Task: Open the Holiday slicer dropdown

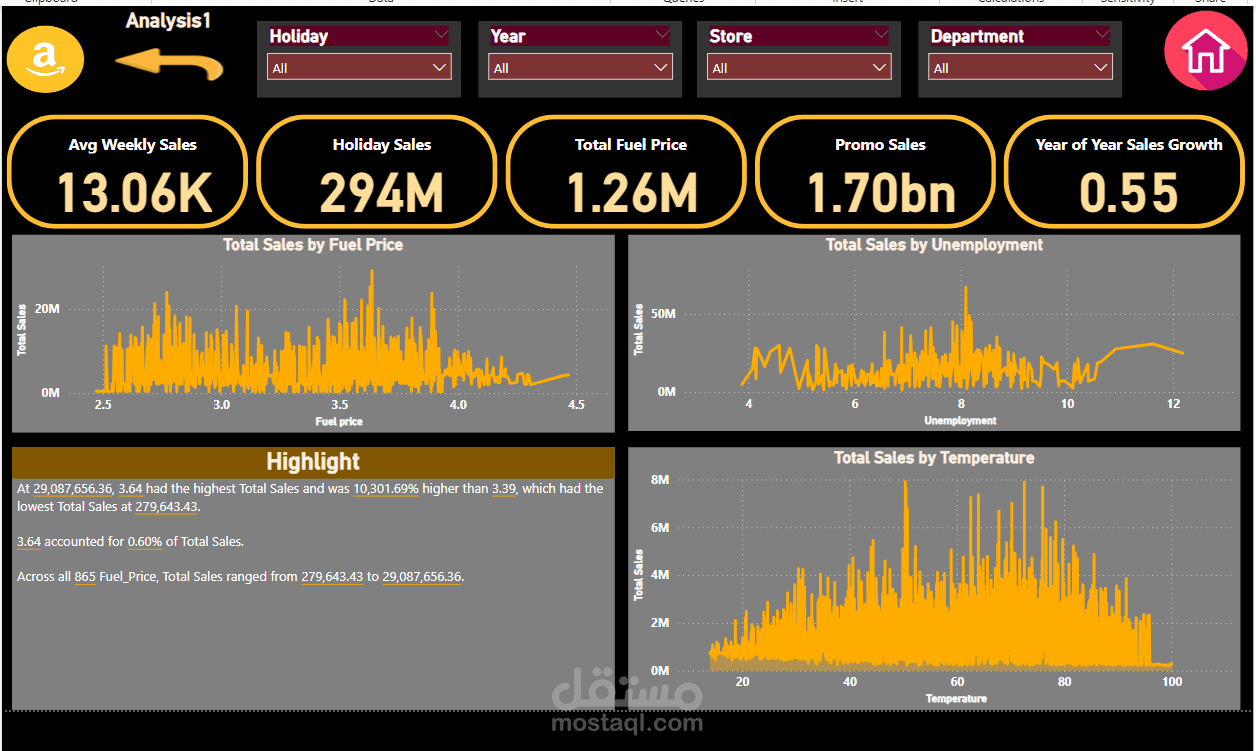Action: click(x=359, y=68)
